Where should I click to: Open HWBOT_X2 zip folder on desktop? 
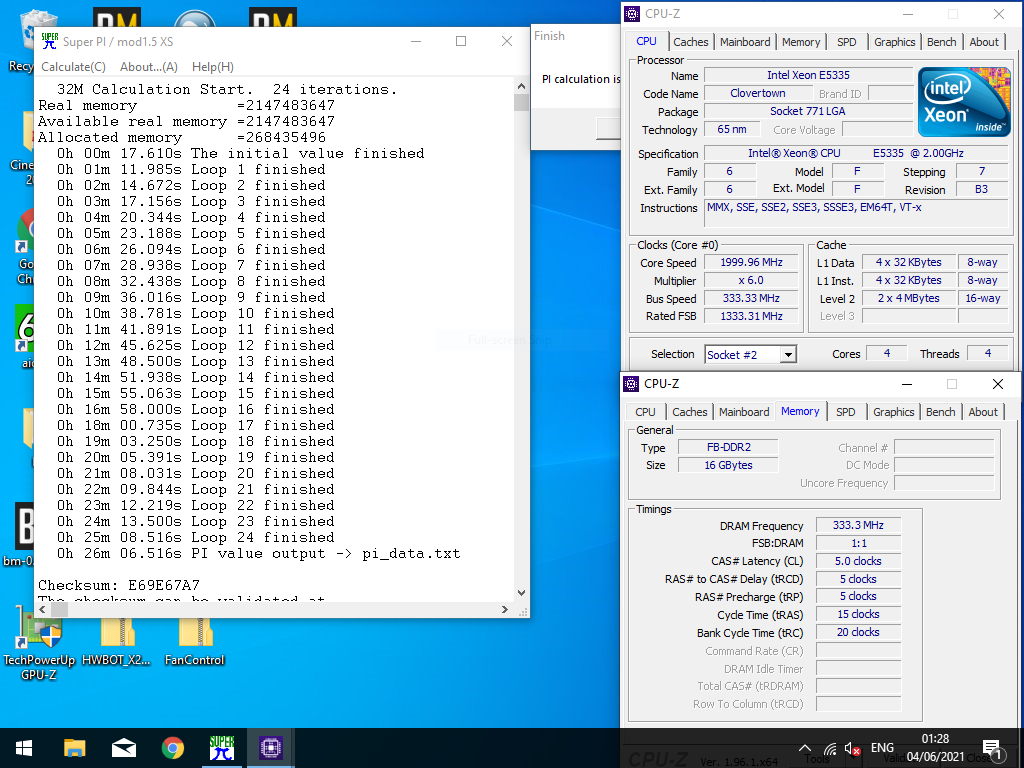pyautogui.click(x=117, y=641)
